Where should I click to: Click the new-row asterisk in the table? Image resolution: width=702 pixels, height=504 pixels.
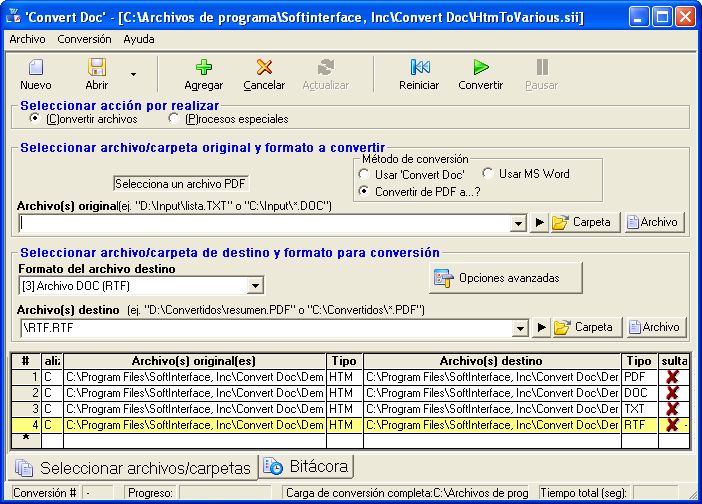[26, 439]
